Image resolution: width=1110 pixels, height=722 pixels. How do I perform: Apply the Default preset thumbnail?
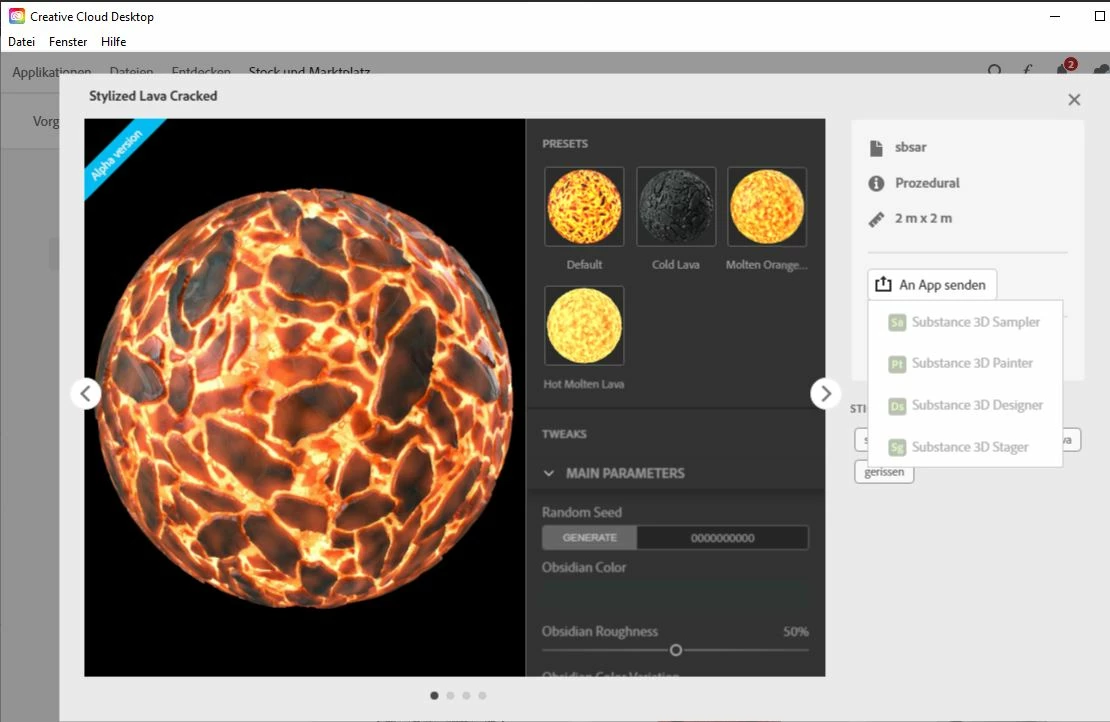click(x=584, y=207)
